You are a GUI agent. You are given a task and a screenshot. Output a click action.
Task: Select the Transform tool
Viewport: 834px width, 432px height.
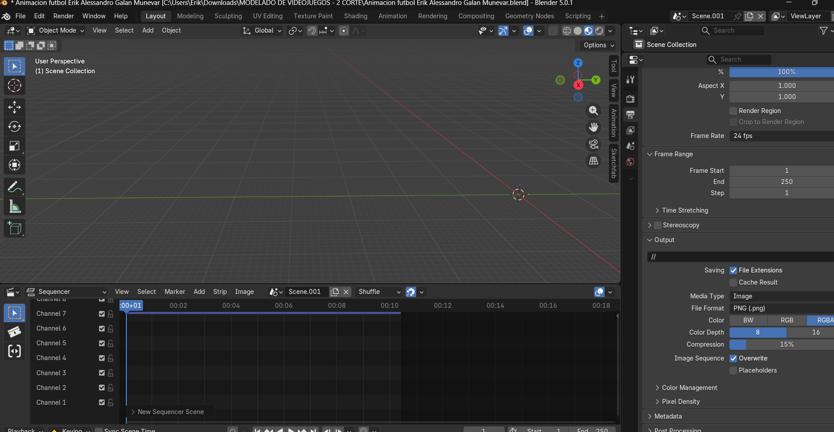click(14, 165)
